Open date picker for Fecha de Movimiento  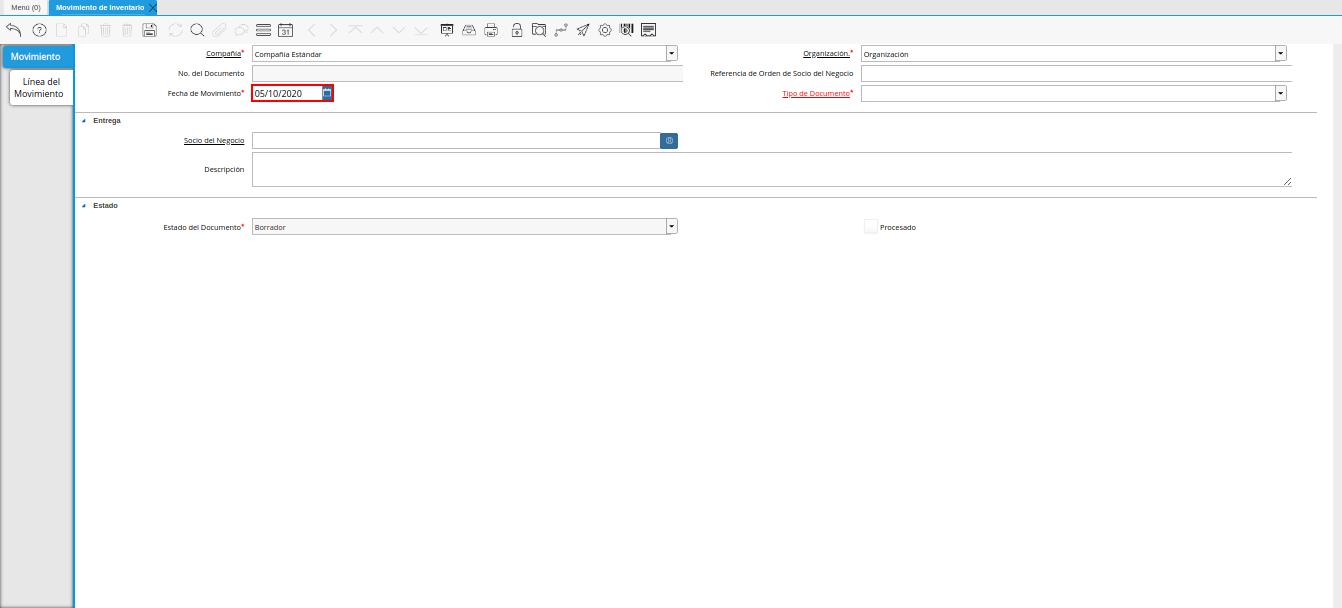327,93
